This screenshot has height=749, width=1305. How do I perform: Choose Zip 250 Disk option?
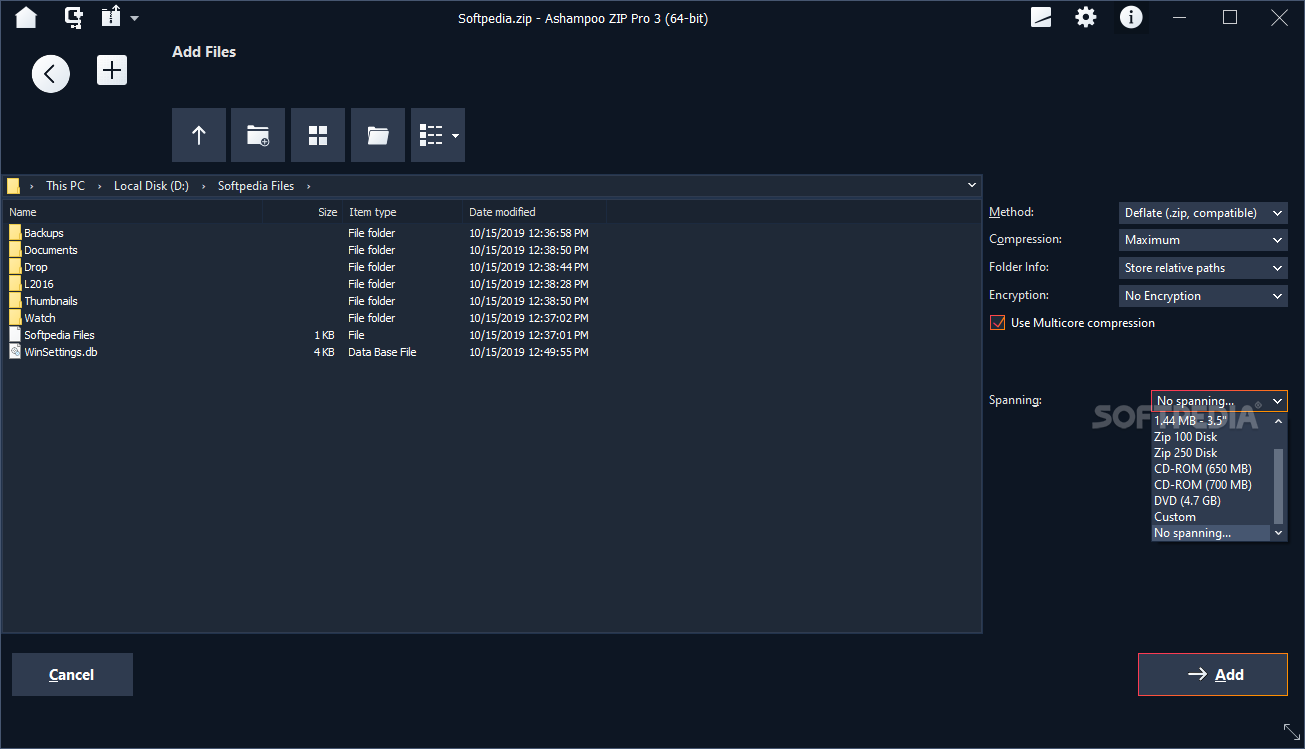pos(1212,453)
